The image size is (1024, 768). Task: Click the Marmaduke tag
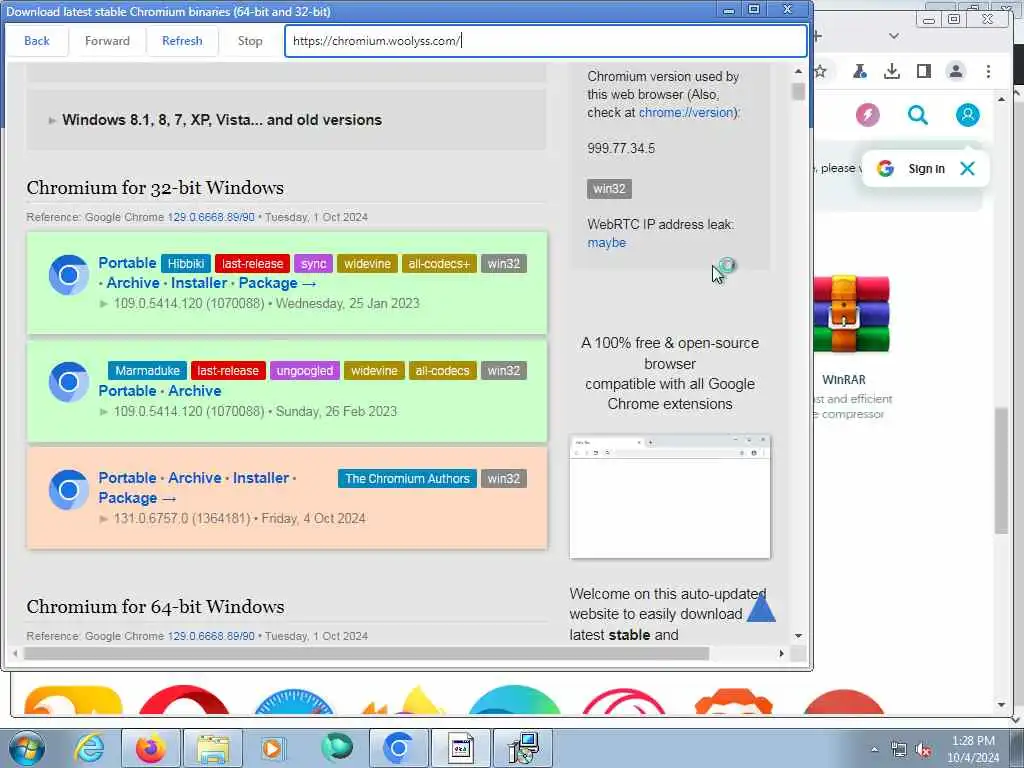[x=148, y=371]
